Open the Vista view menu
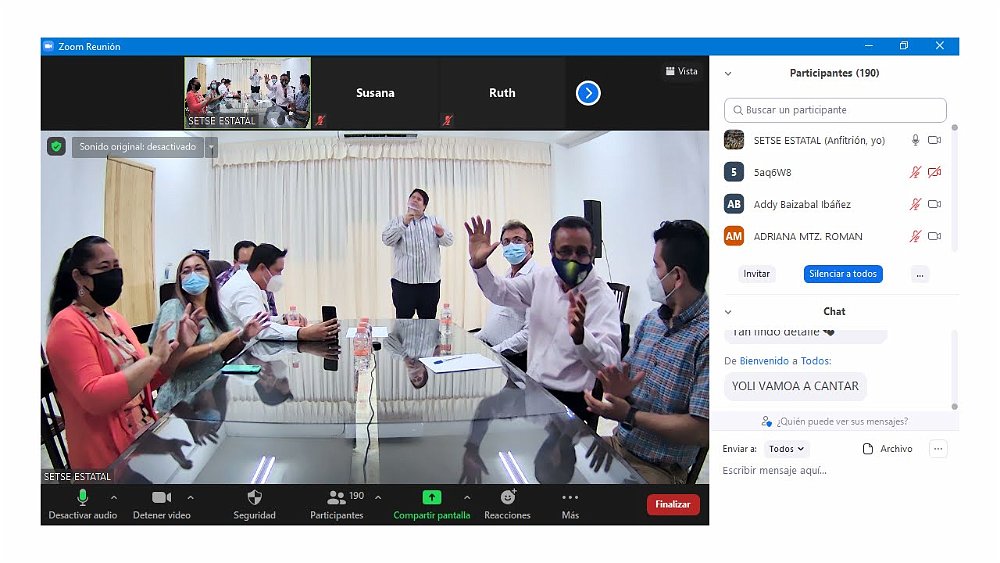The width and height of the screenshot is (1000, 563). tap(681, 71)
